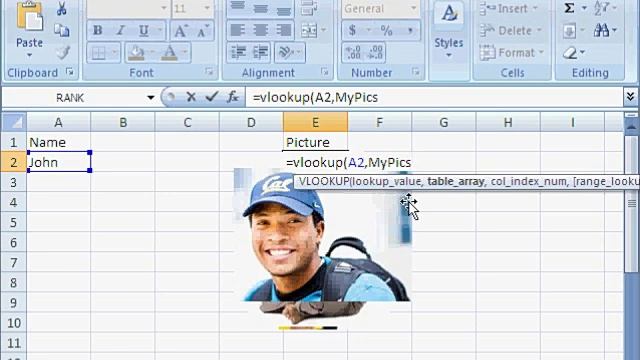
Task: Click the Borders icon
Action: tap(98, 53)
